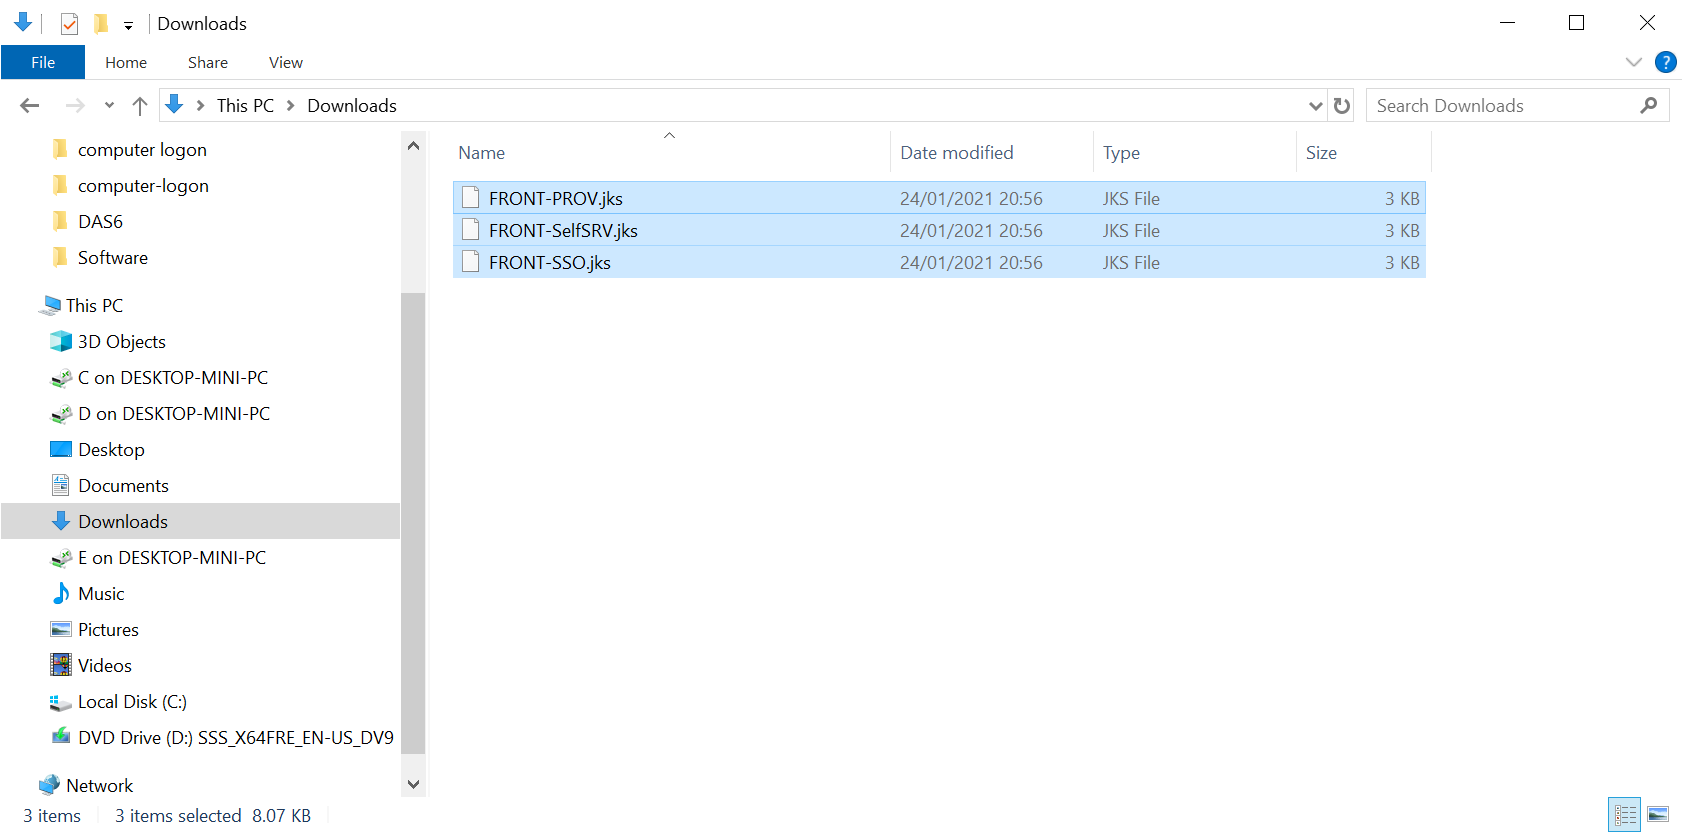The height and width of the screenshot is (833, 1683).
Task: Go forward with the Forward arrow
Action: (x=75, y=105)
